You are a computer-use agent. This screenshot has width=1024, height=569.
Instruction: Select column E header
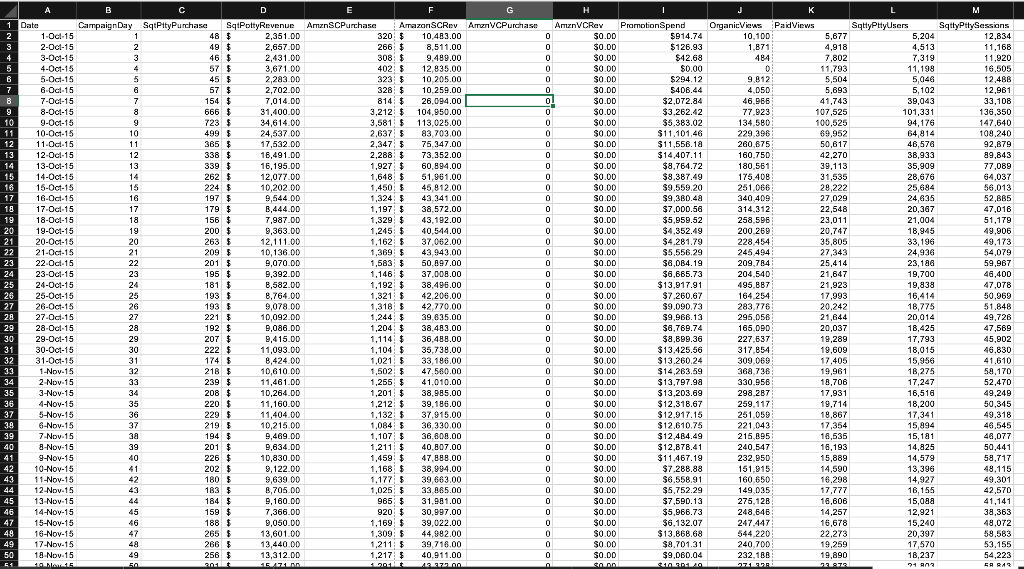(x=349, y=10)
